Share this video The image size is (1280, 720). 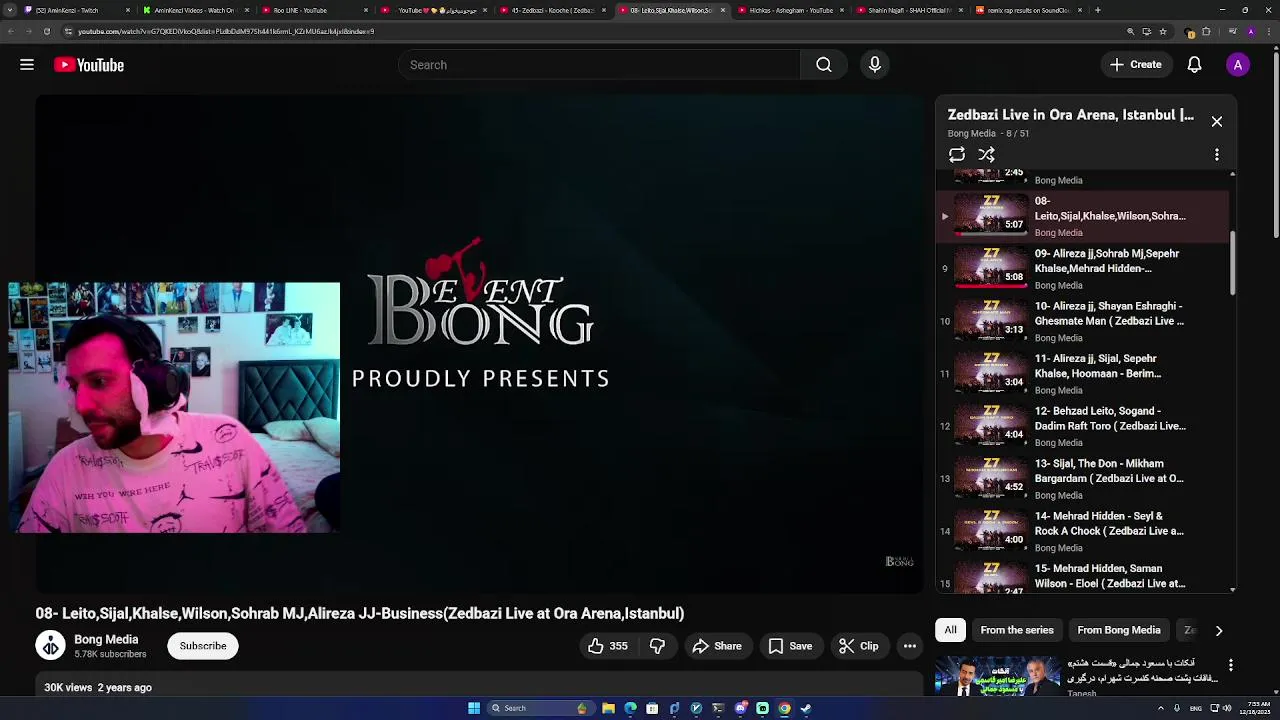717,646
